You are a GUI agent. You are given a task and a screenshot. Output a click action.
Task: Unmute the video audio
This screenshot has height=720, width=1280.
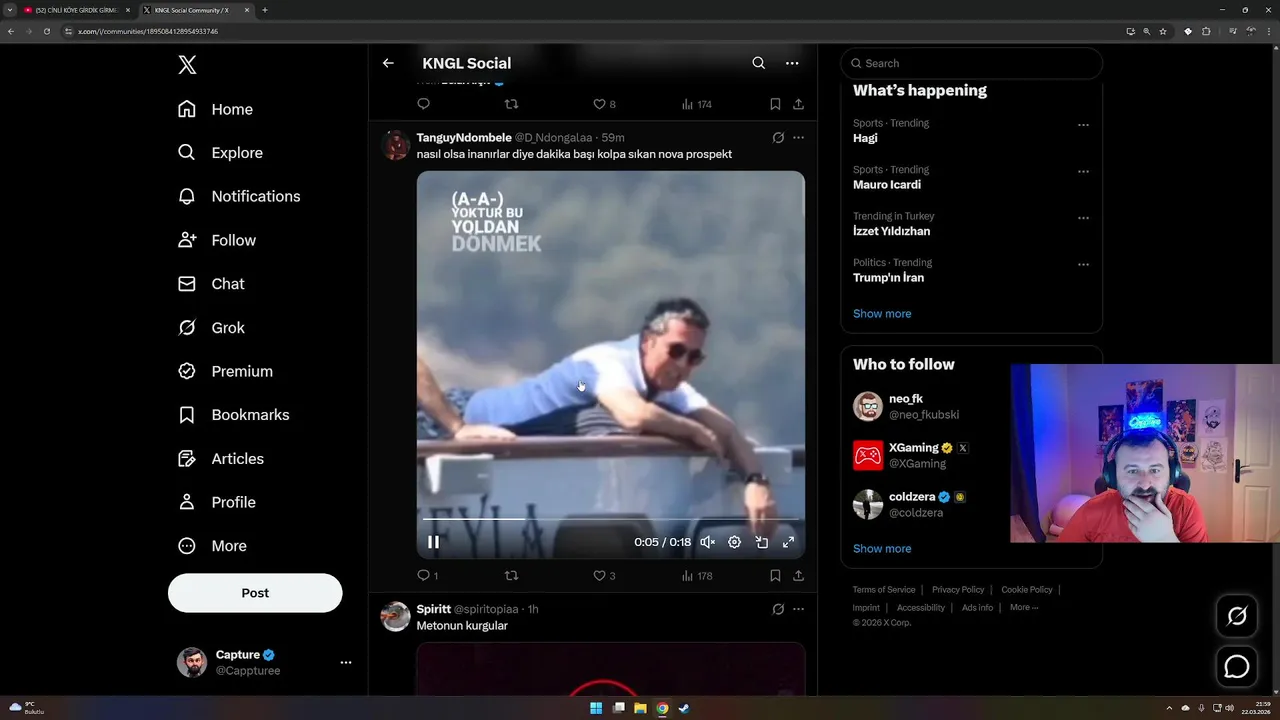707,542
